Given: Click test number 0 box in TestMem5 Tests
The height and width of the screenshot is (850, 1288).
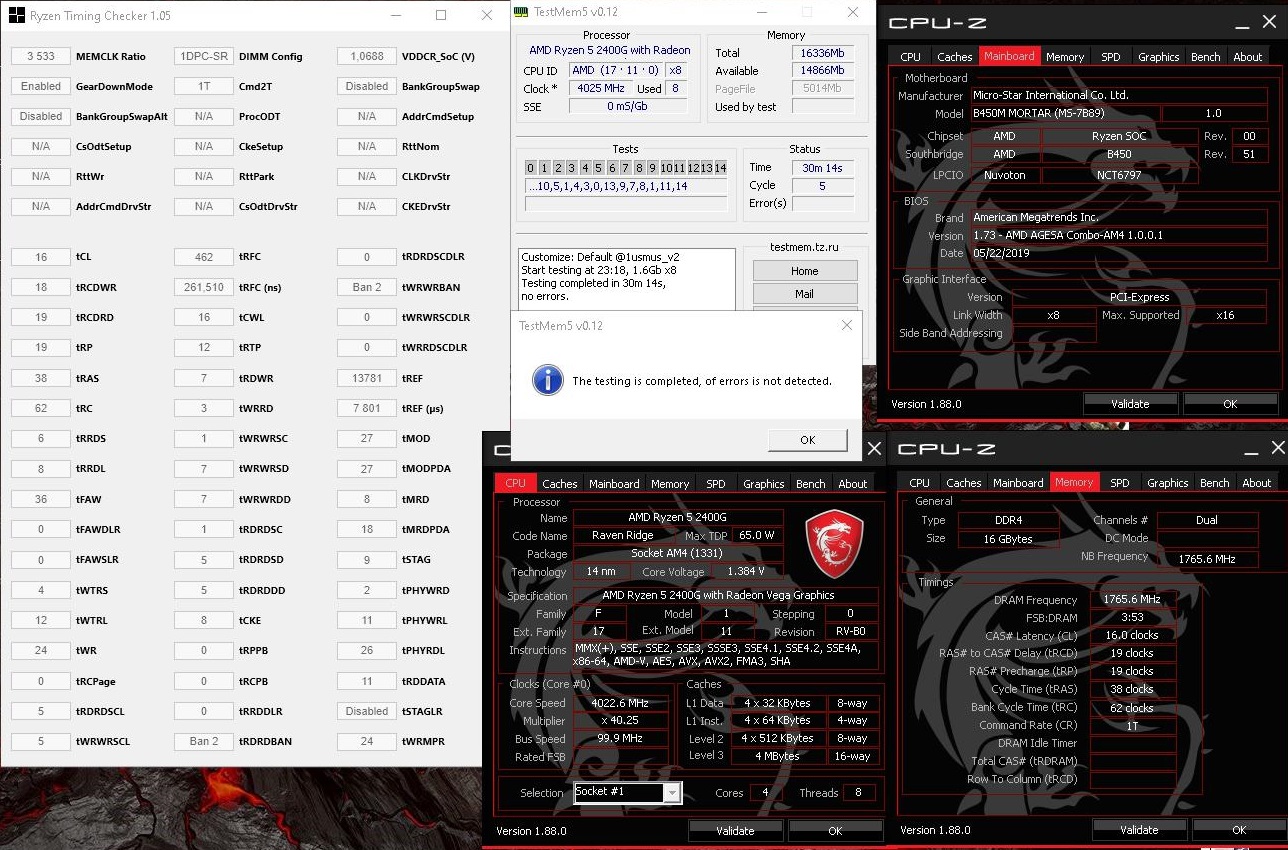Looking at the screenshot, I should pos(530,167).
